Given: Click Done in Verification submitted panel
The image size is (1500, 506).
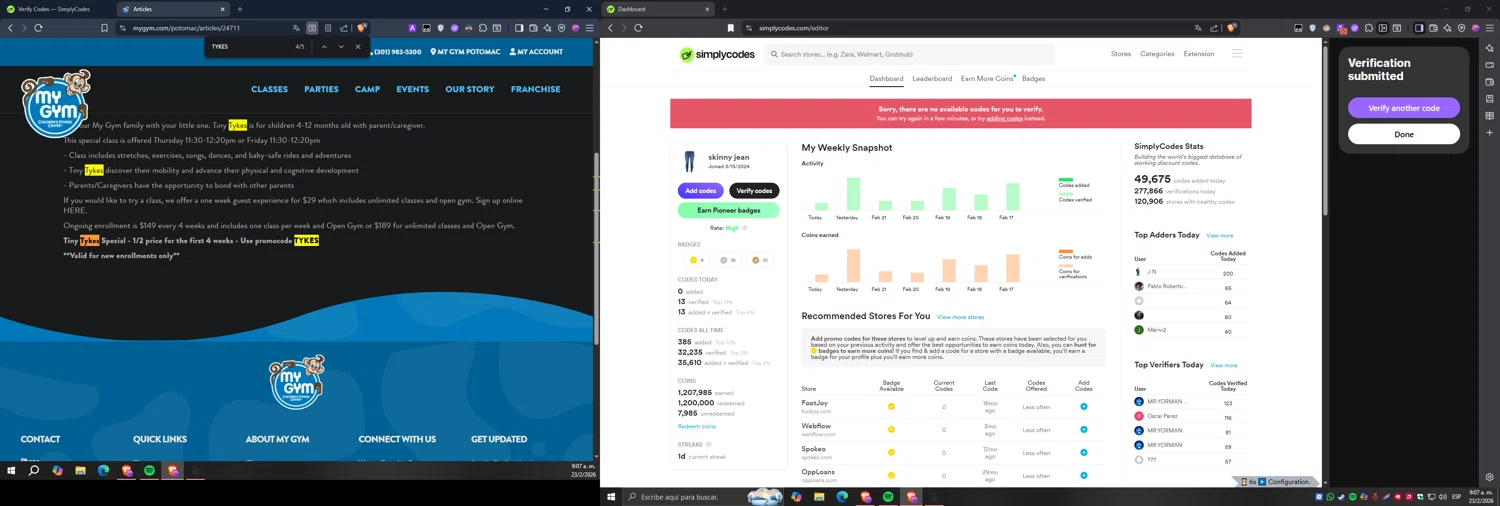Looking at the screenshot, I should click(x=1404, y=134).
